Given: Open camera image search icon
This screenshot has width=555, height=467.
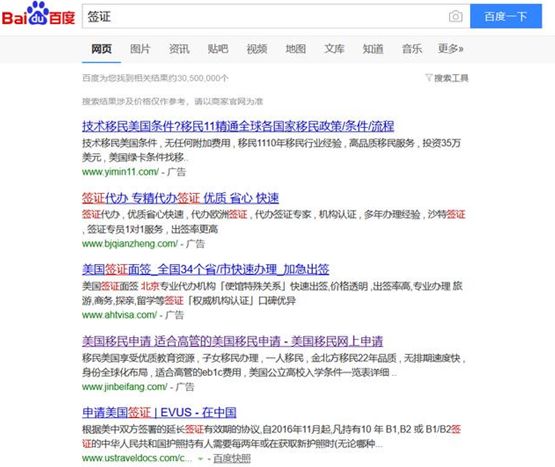Looking at the screenshot, I should click(x=456, y=16).
